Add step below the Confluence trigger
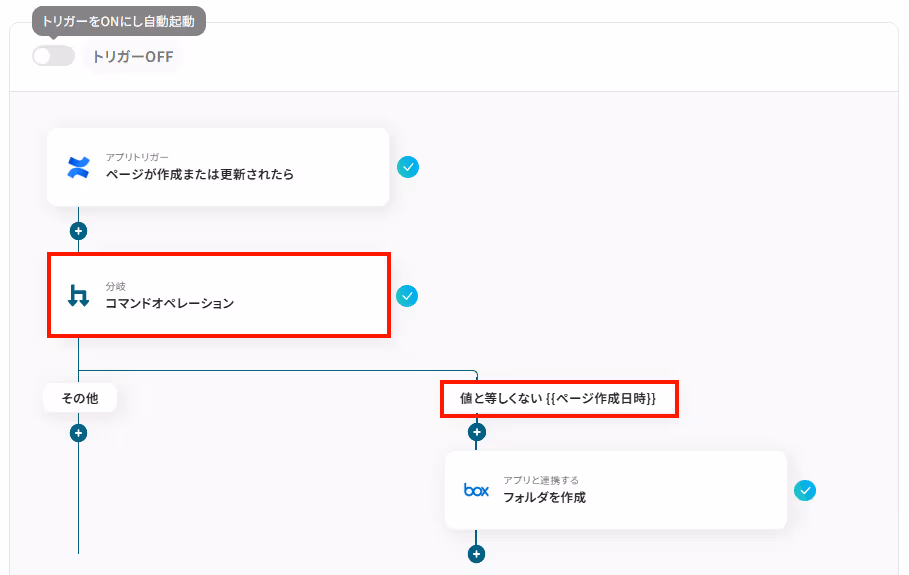The width and height of the screenshot is (909, 575). coord(78,231)
